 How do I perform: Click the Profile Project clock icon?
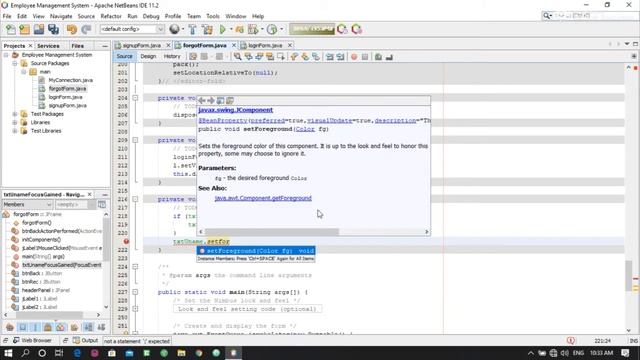point(272,29)
